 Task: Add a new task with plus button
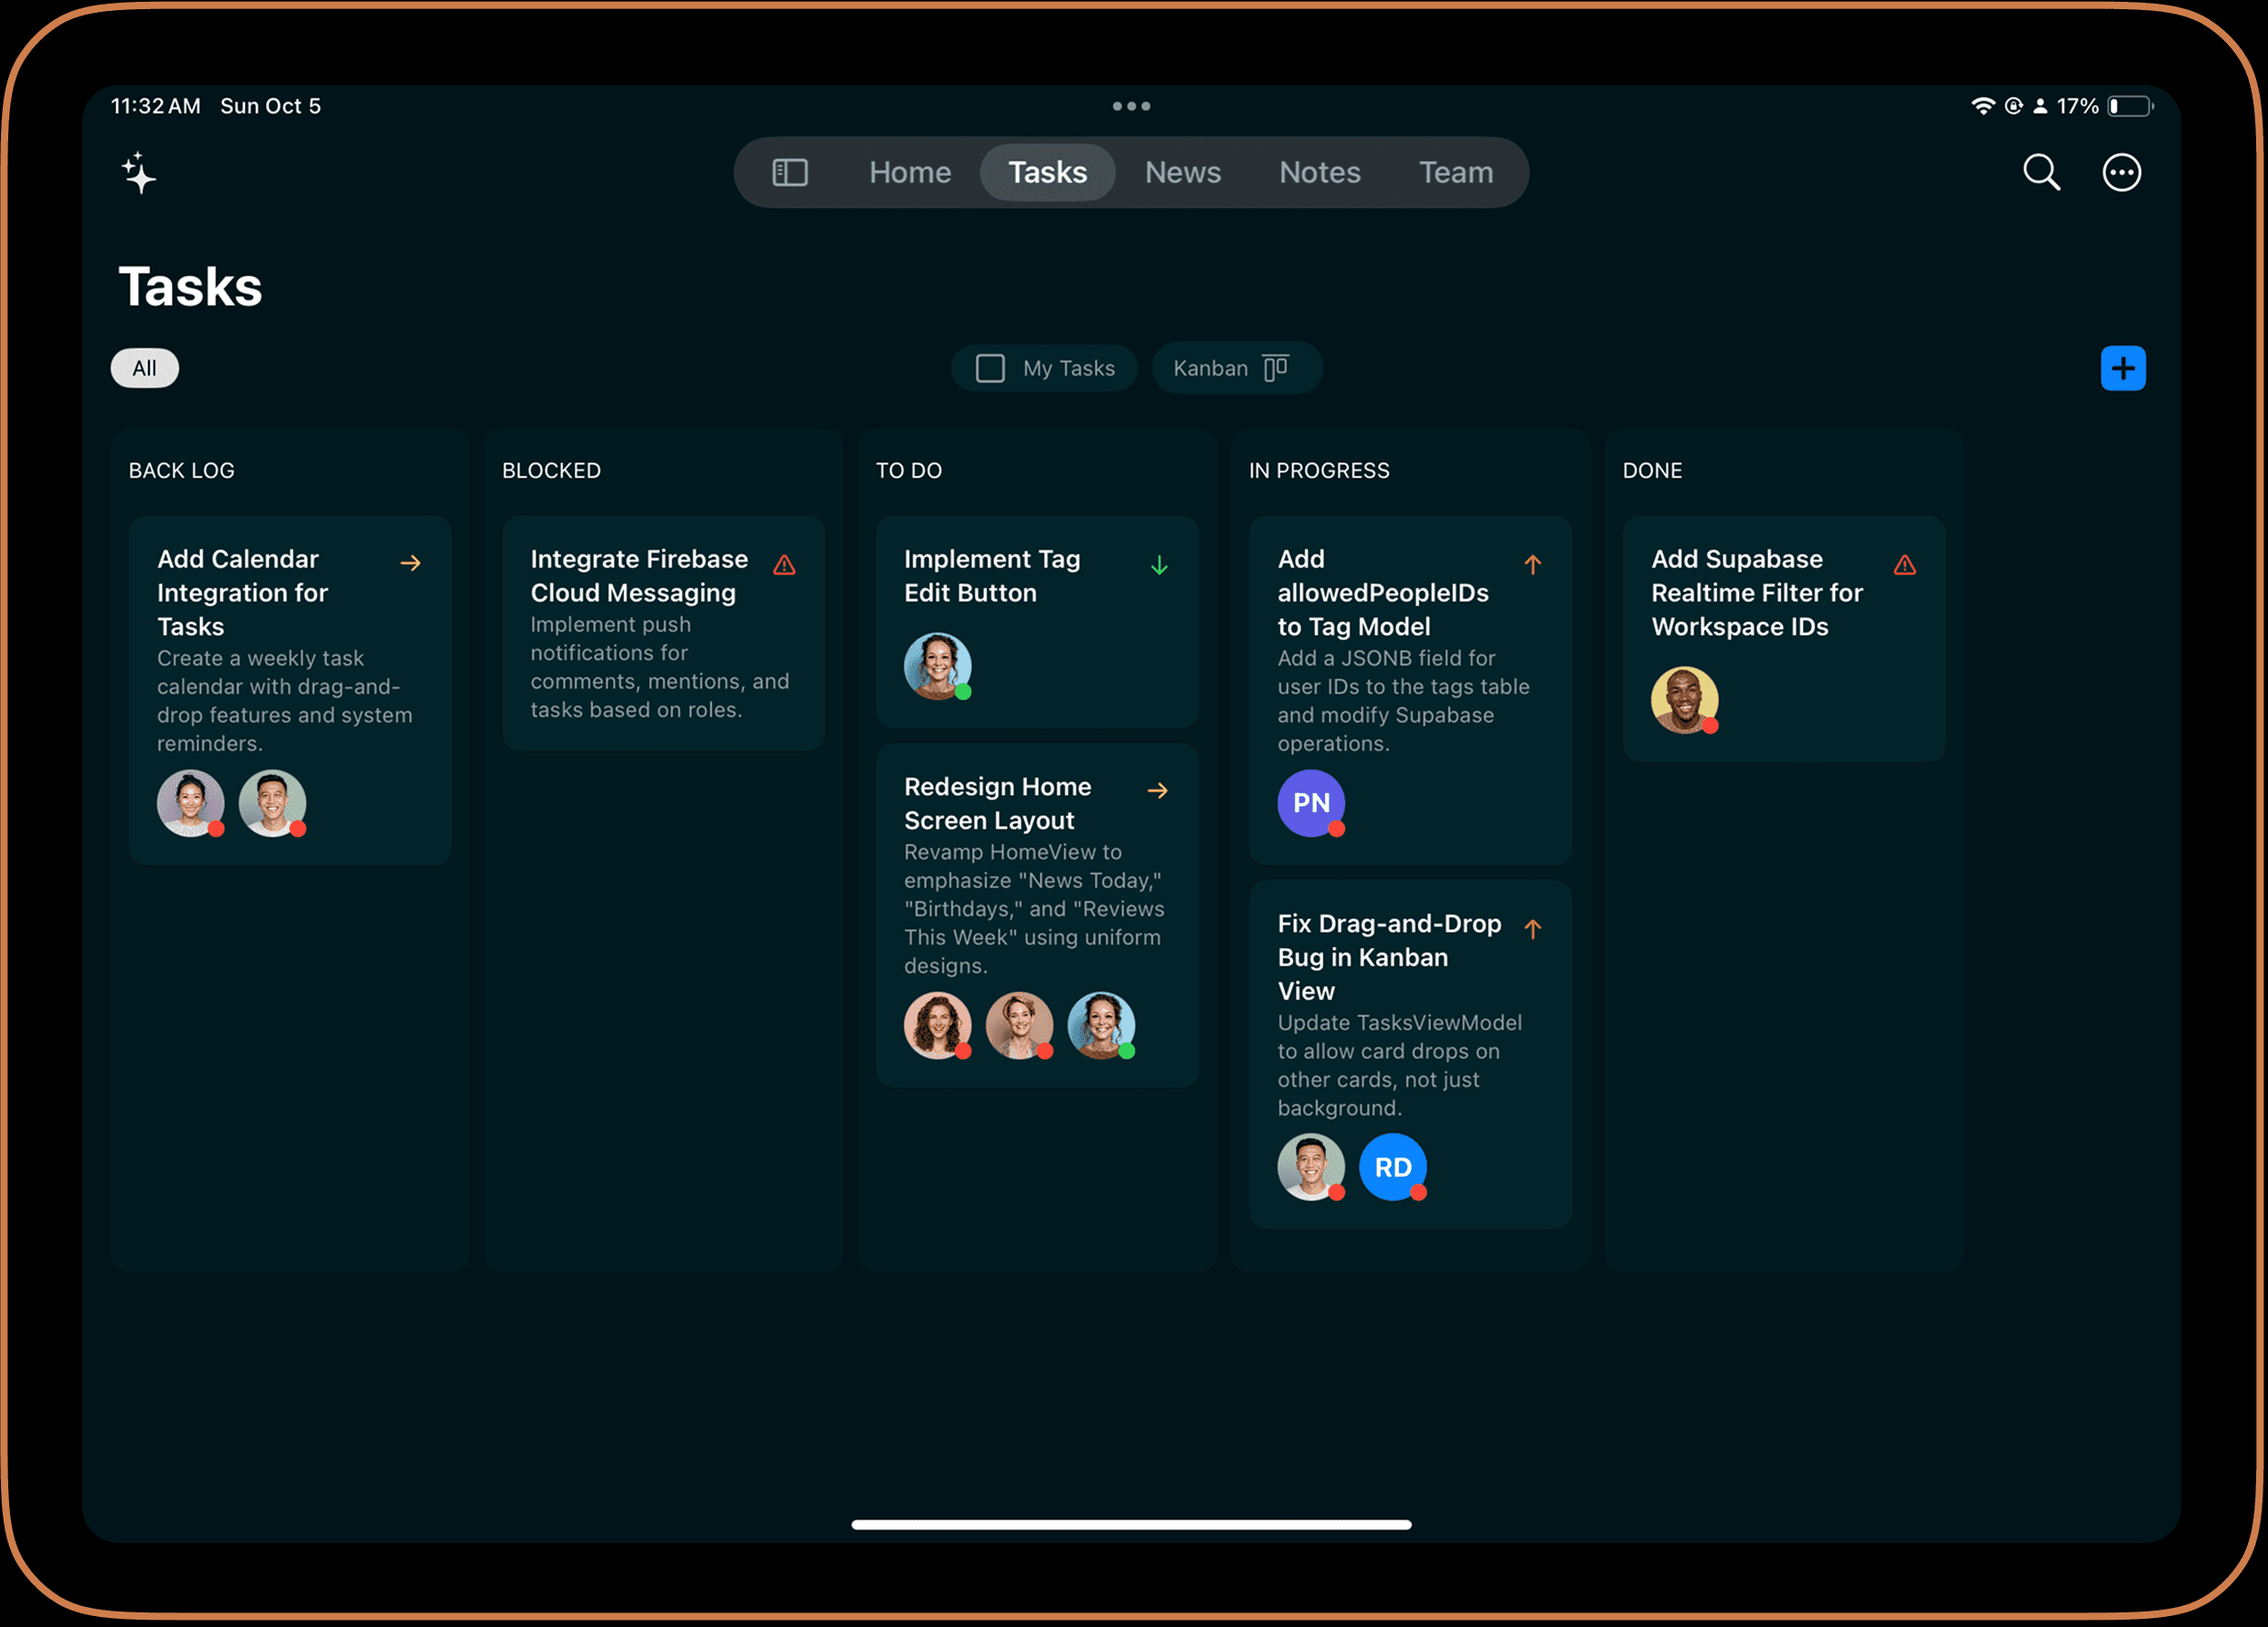[x=2122, y=368]
